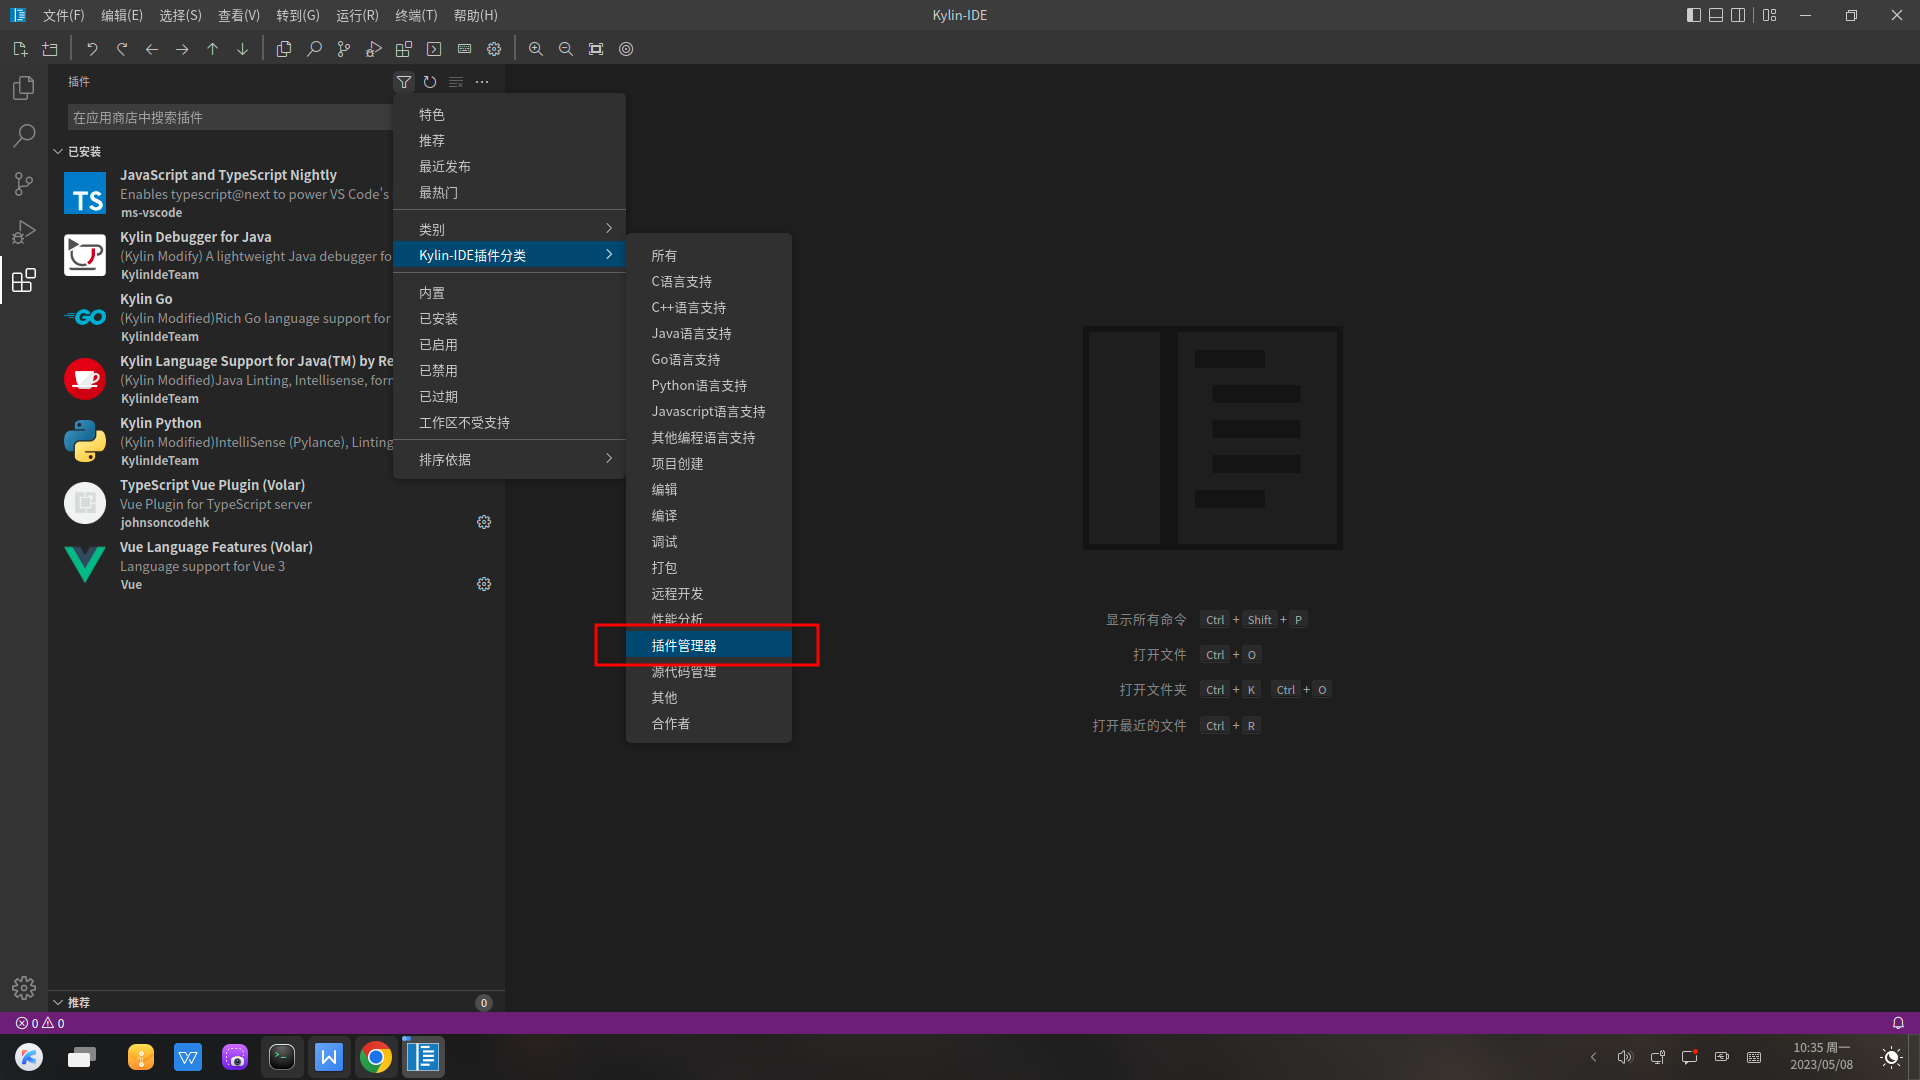The height and width of the screenshot is (1080, 1920).
Task: Click the search magnifier toolbar icon
Action: tap(314, 49)
